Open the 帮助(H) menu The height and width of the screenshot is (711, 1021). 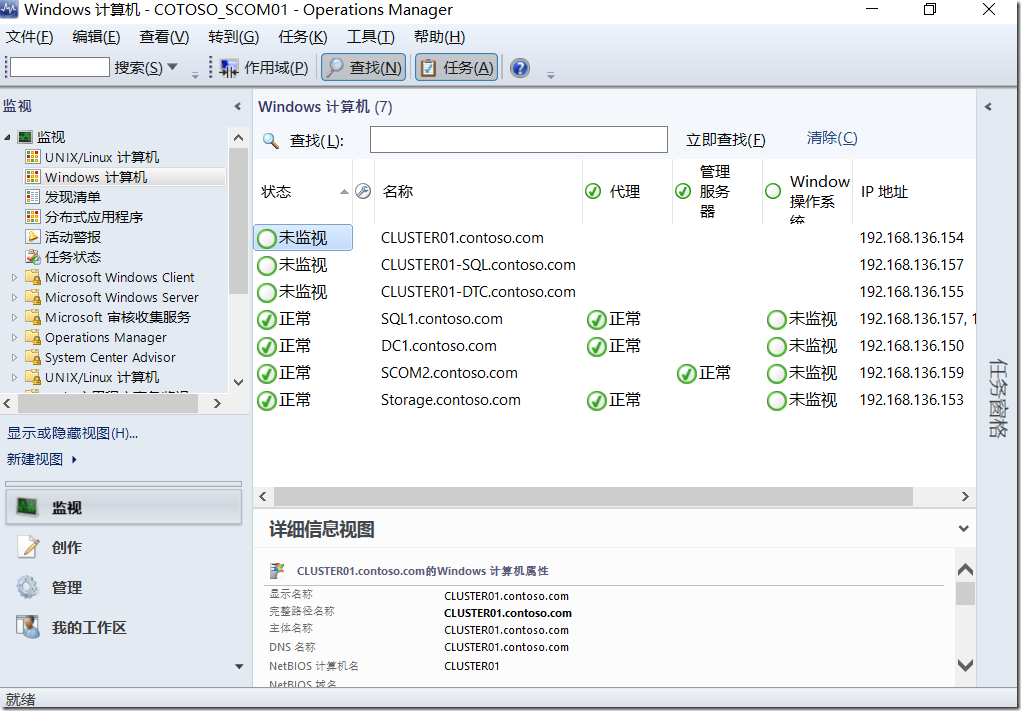(440, 37)
